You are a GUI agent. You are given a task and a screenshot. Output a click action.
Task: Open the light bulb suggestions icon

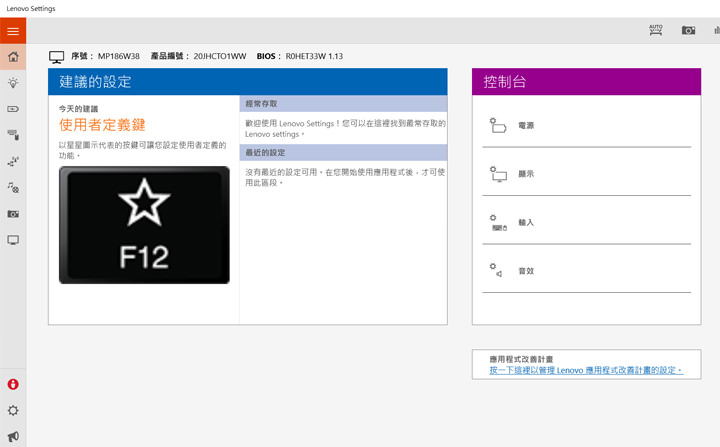coord(13,83)
